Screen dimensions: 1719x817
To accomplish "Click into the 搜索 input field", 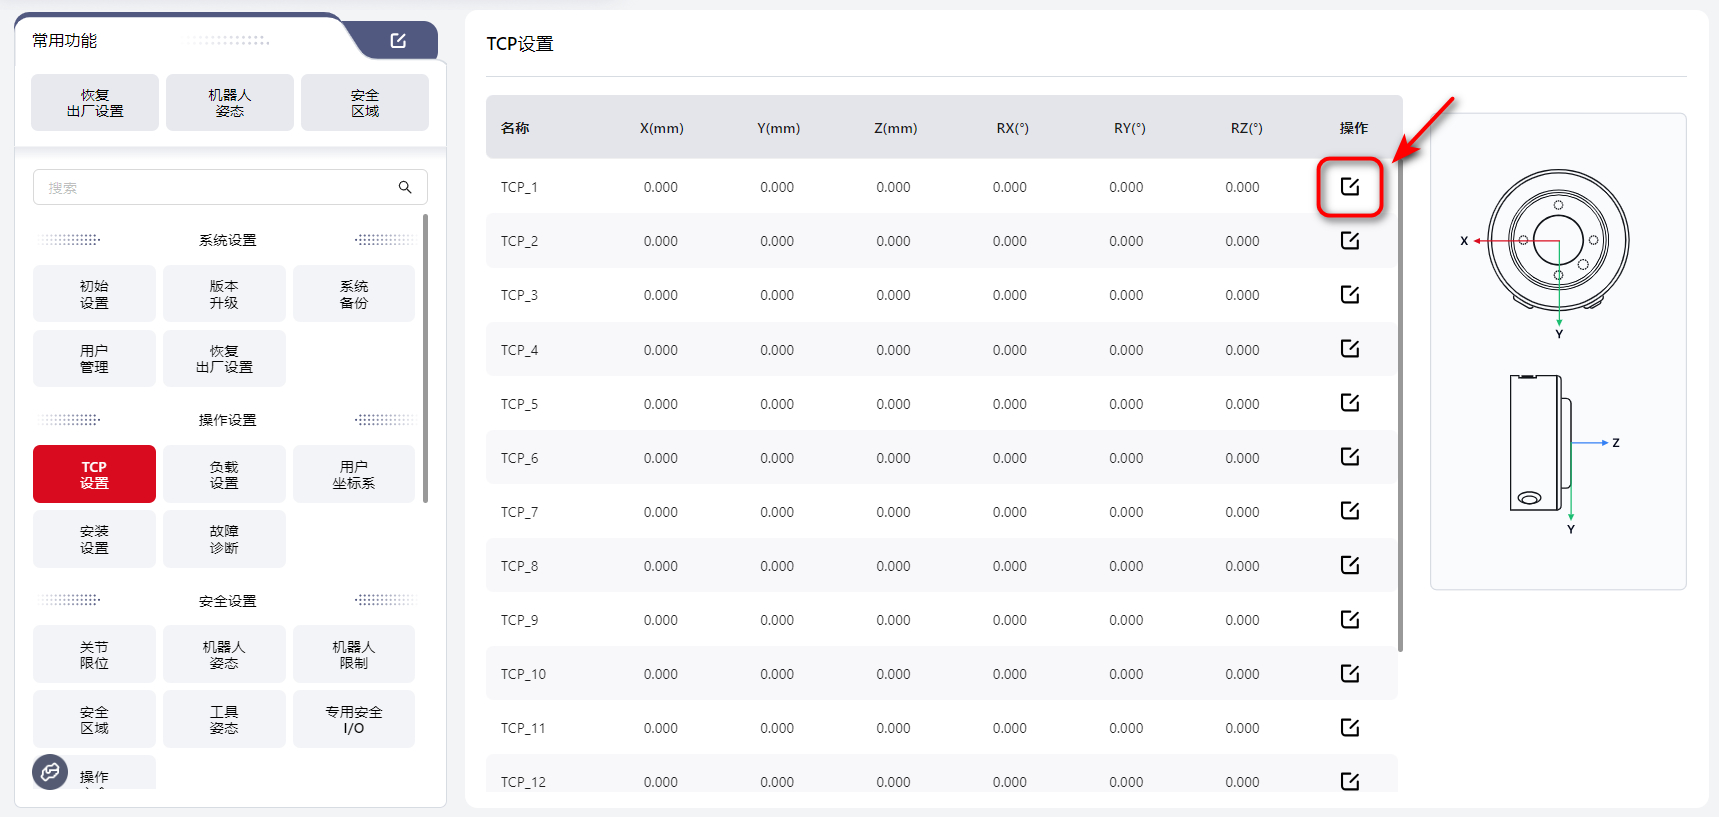I will (x=215, y=187).
